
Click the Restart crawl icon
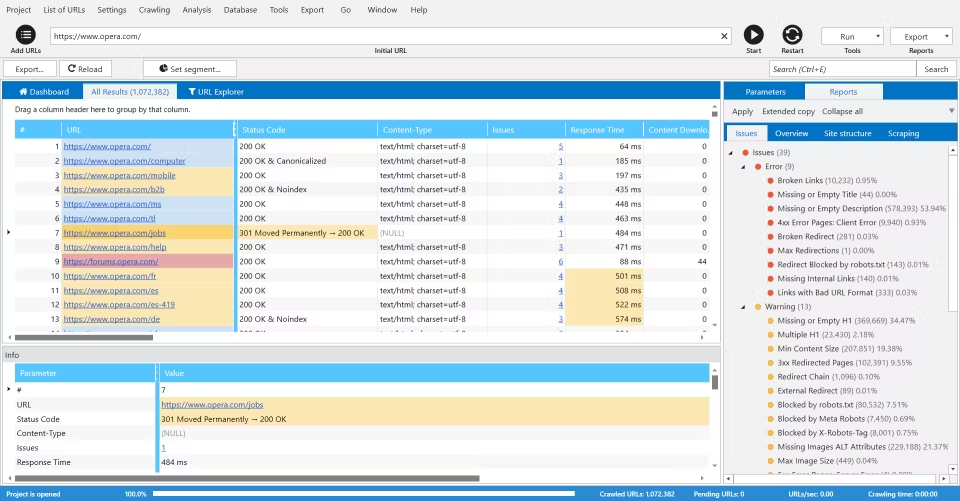(792, 35)
